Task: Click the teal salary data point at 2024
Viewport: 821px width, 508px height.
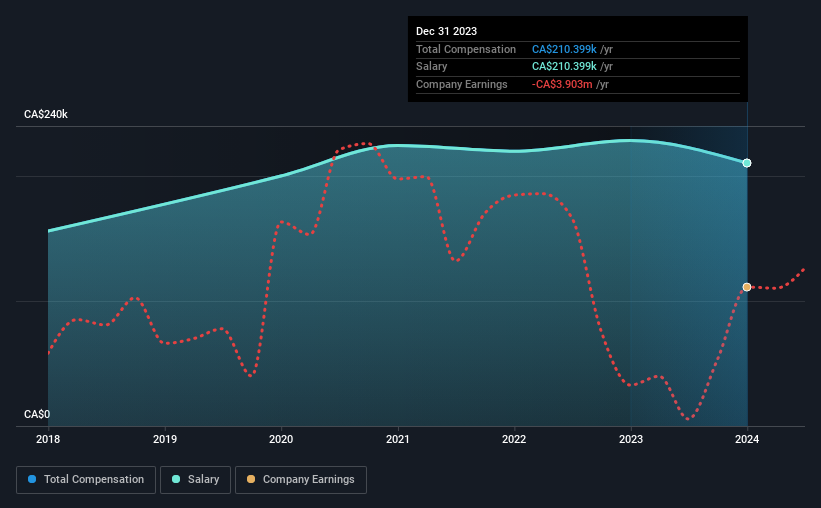Action: coord(747,163)
